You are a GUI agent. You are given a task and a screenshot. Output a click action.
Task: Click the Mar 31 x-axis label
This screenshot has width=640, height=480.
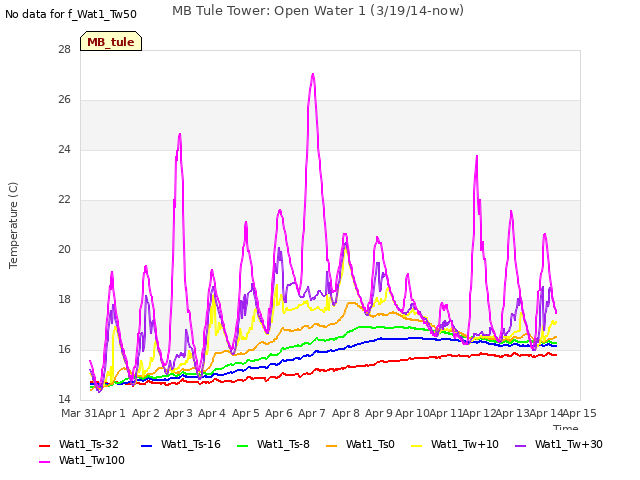coord(79,413)
